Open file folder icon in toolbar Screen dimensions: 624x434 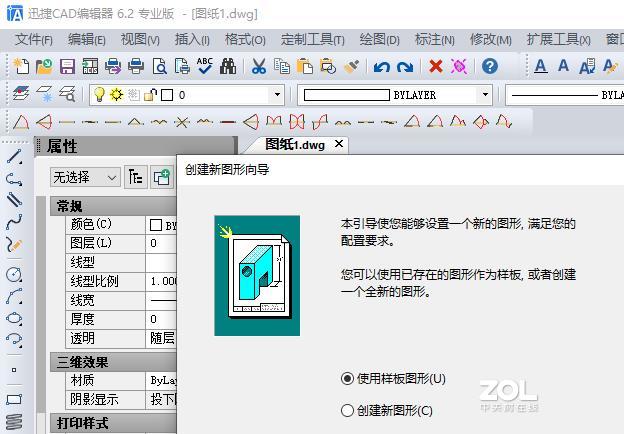point(44,66)
